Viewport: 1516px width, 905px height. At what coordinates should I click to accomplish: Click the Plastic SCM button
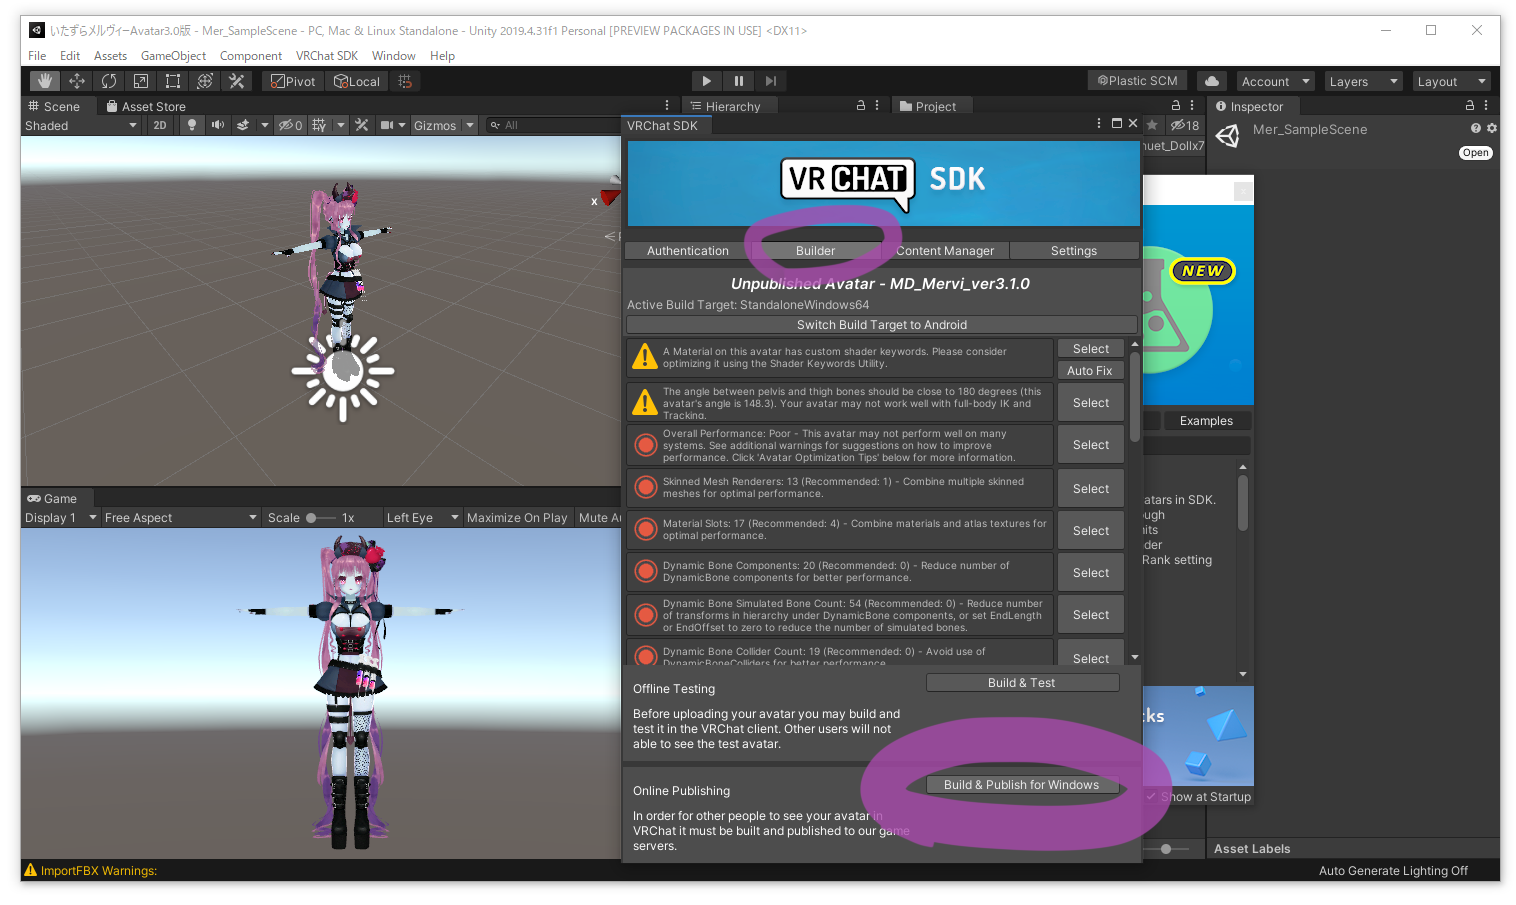[x=1137, y=81]
